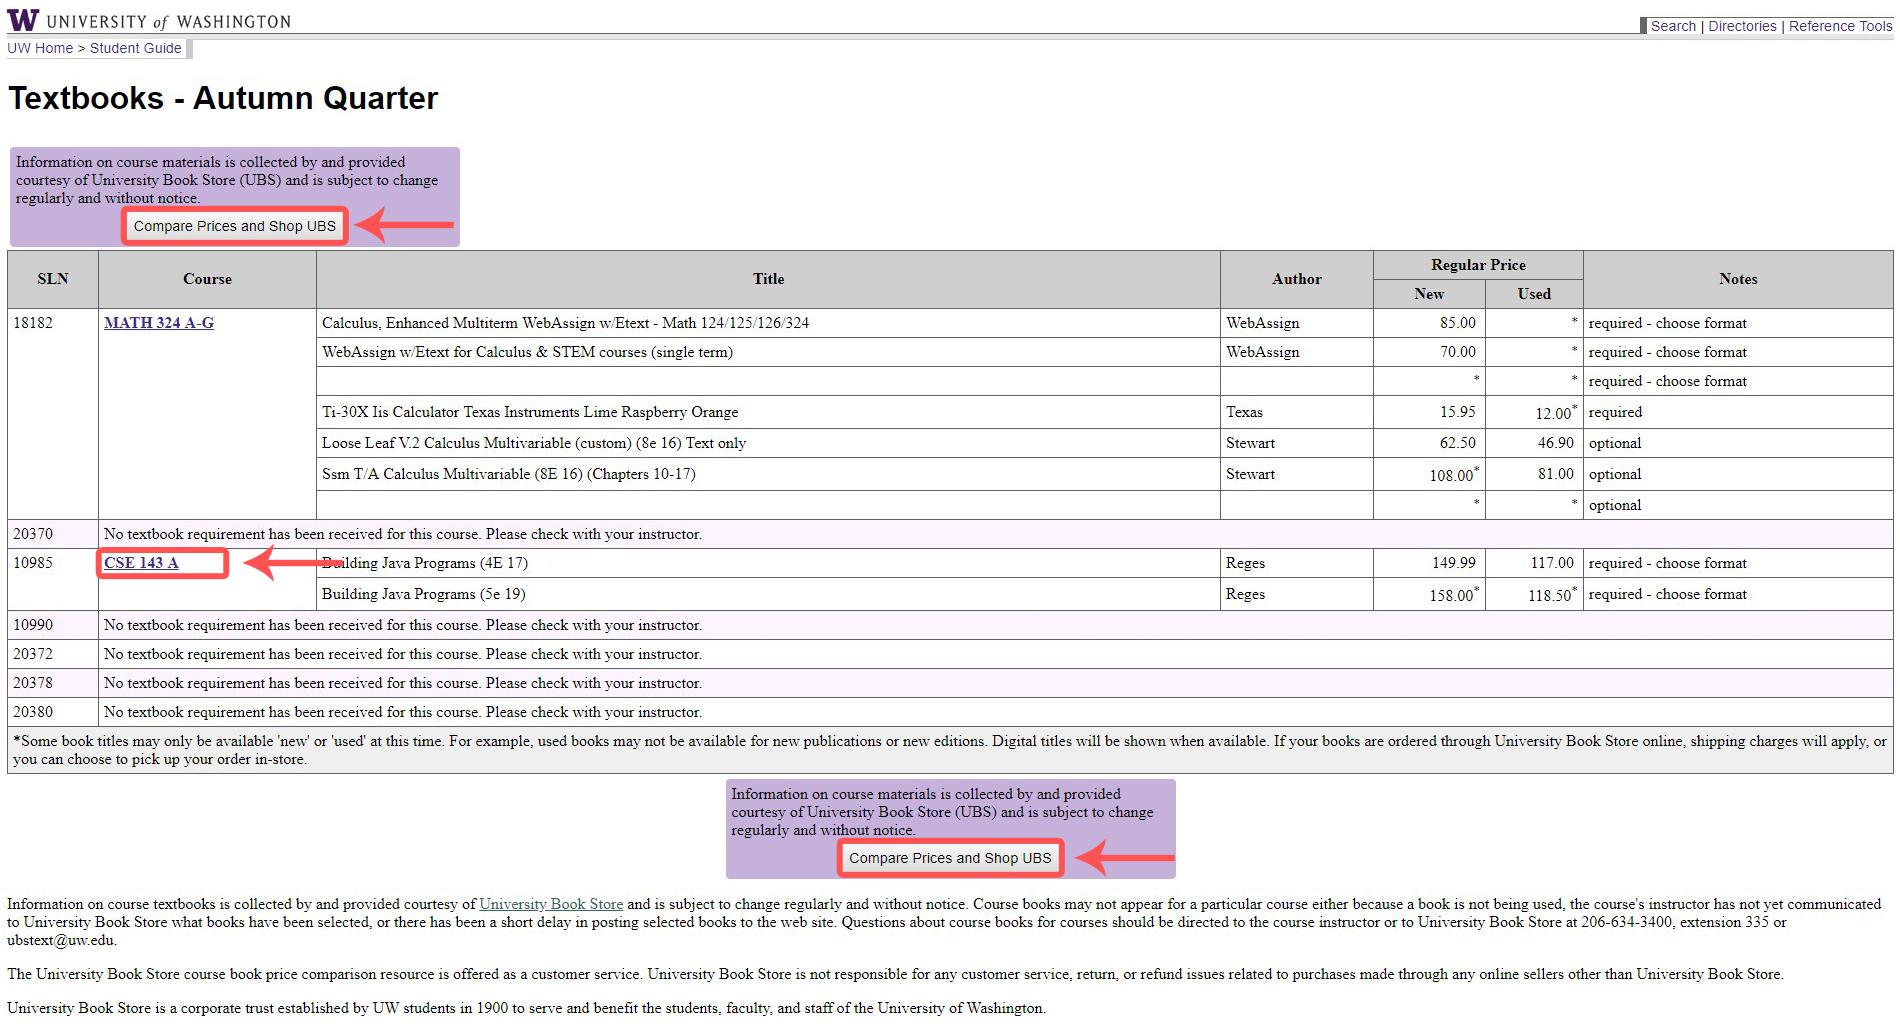
Task: Click the Course column header
Action: [207, 279]
